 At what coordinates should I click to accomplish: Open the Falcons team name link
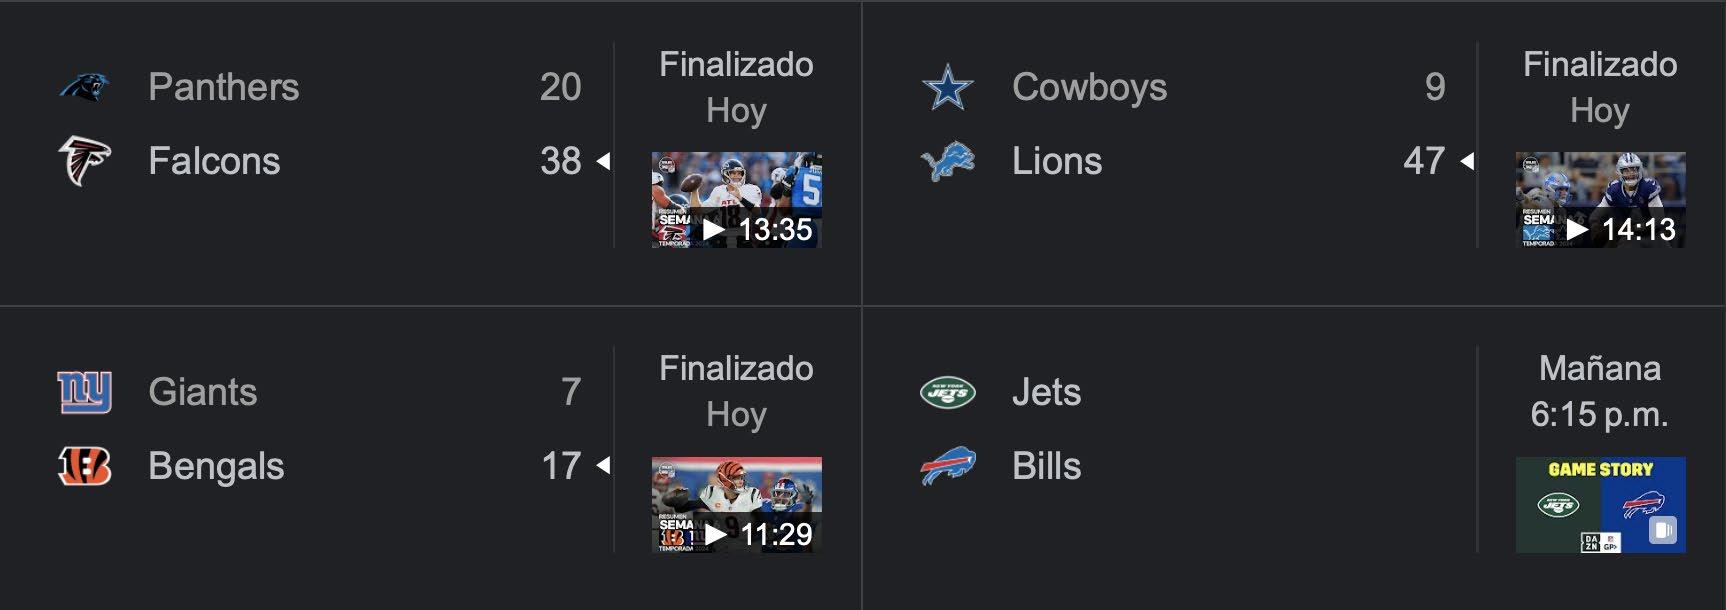coord(214,161)
